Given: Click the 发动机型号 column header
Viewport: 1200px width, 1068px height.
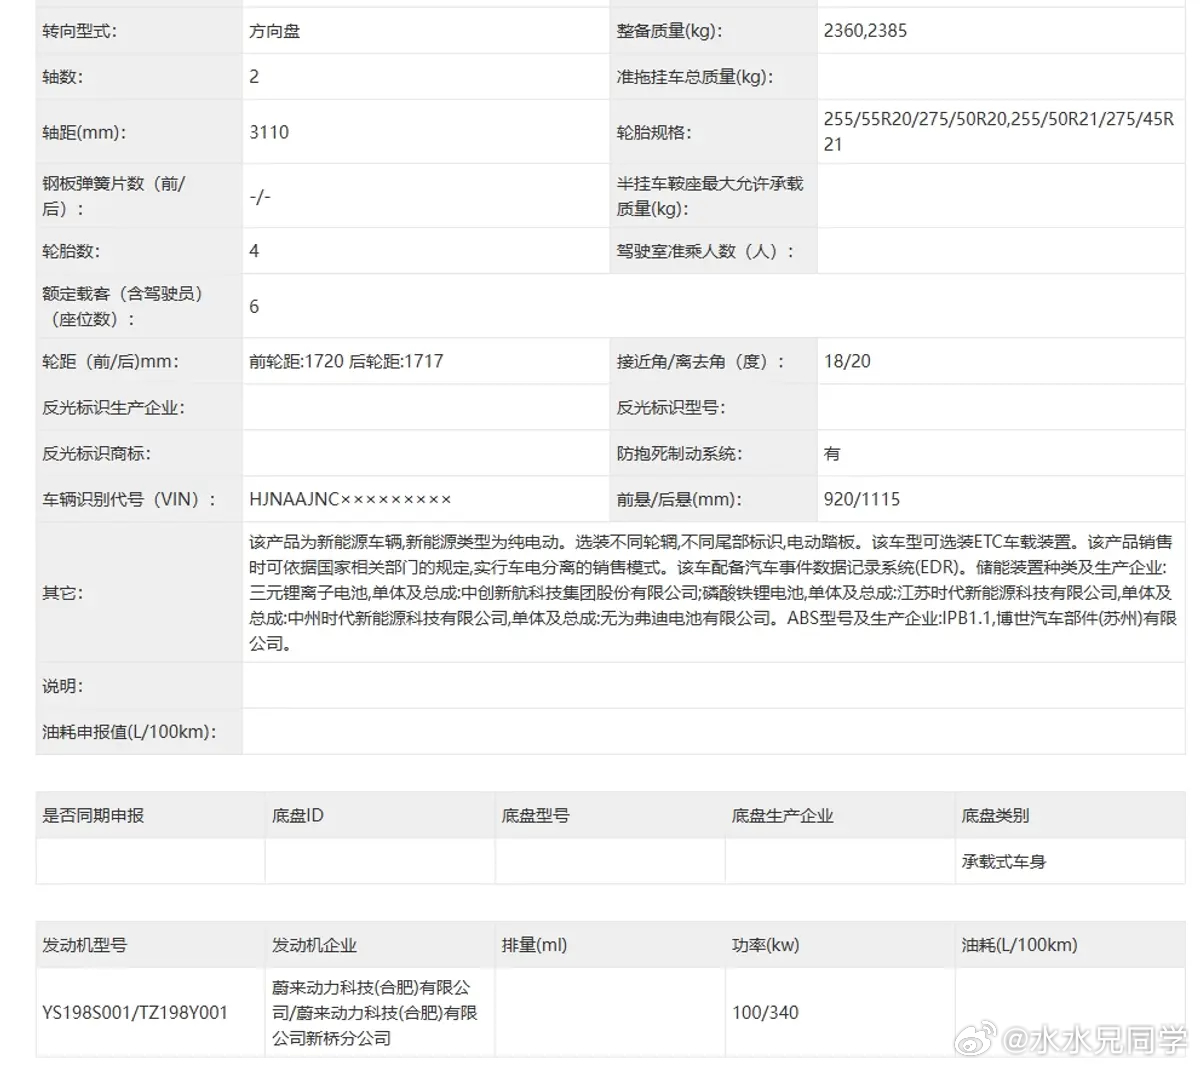Looking at the screenshot, I should coord(84,945).
